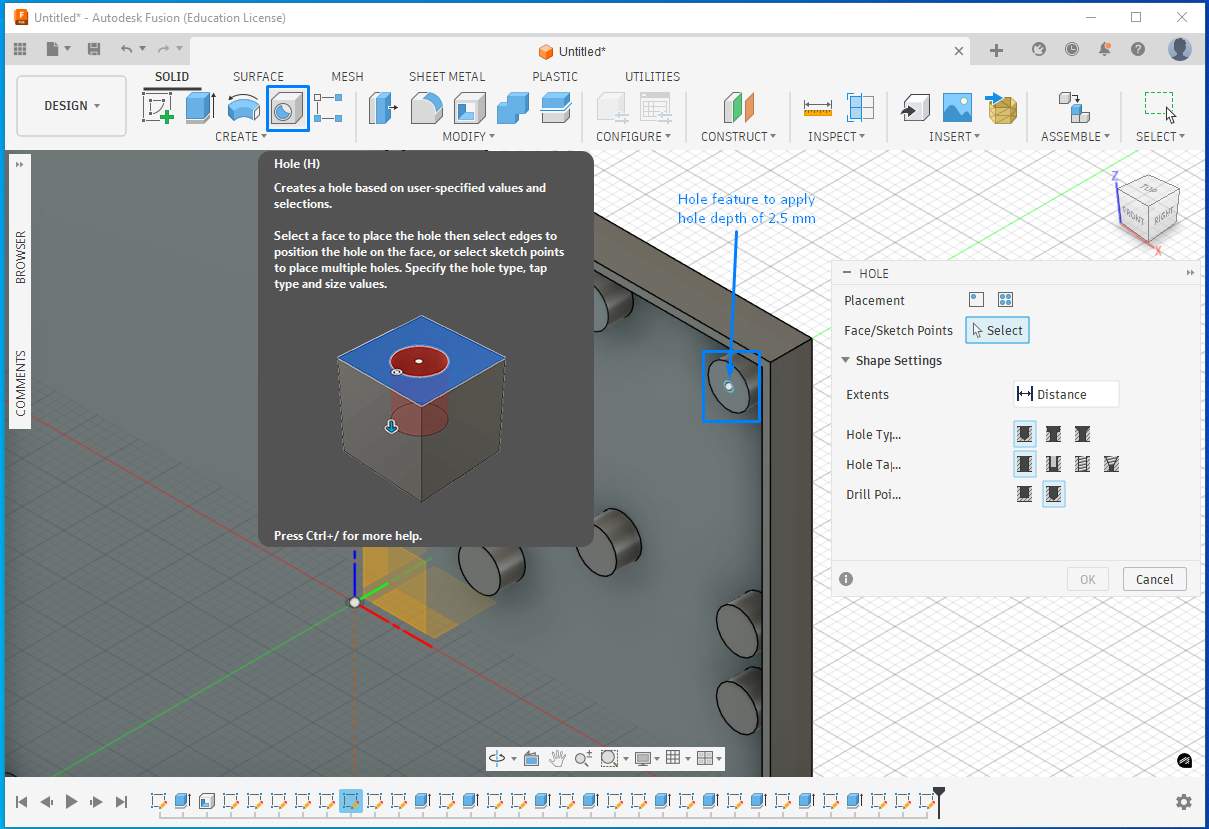Choose multiple holes placement option

point(1006,300)
